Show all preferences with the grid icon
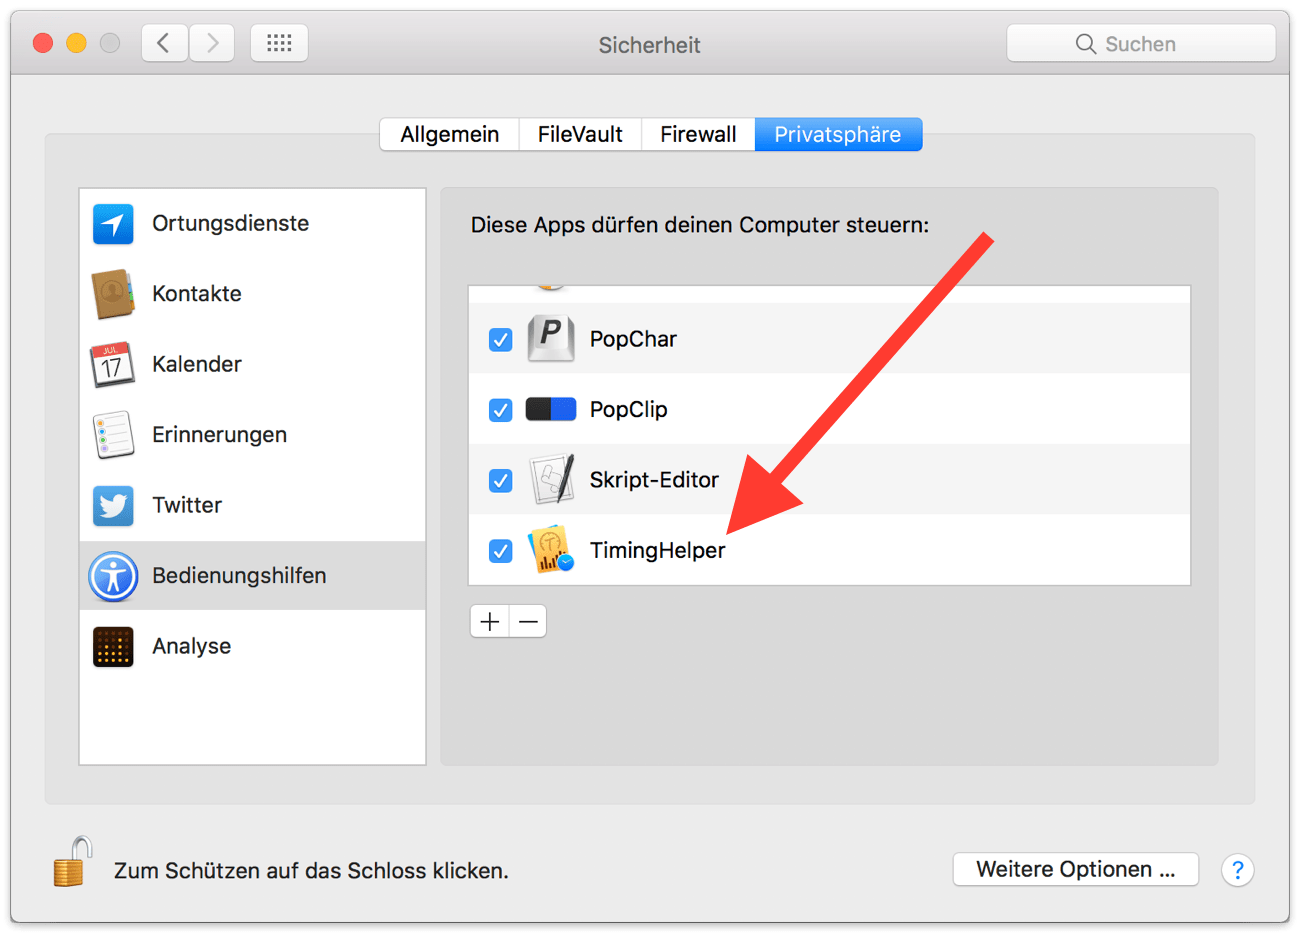Image resolution: width=1300 pixels, height=933 pixels. coord(279,43)
